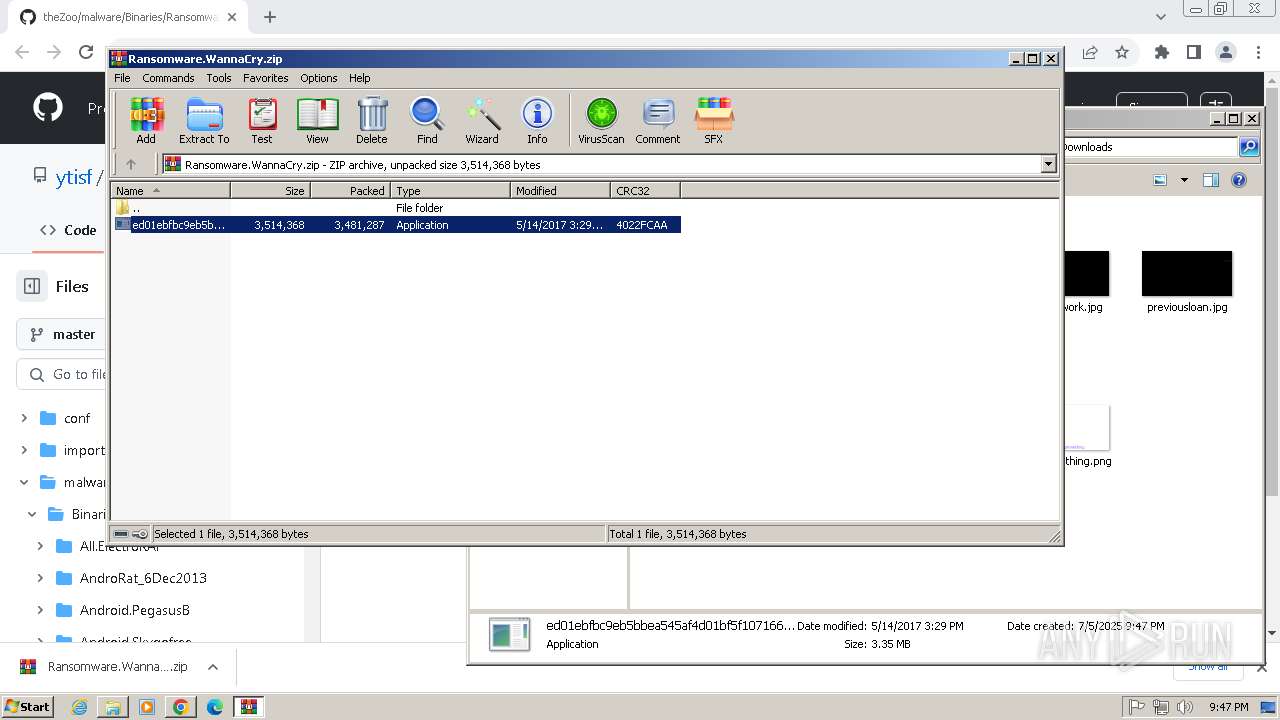This screenshot has width=1280, height=720.
Task: Sort by Modified column header
Action: 560,190
